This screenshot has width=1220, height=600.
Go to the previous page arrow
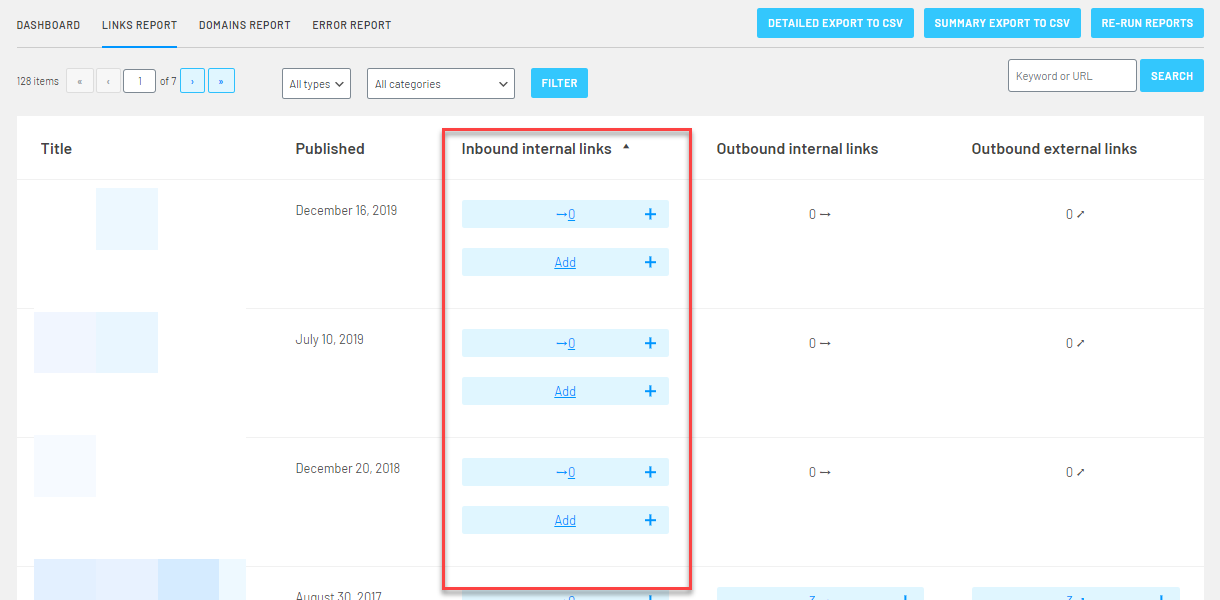(108, 81)
